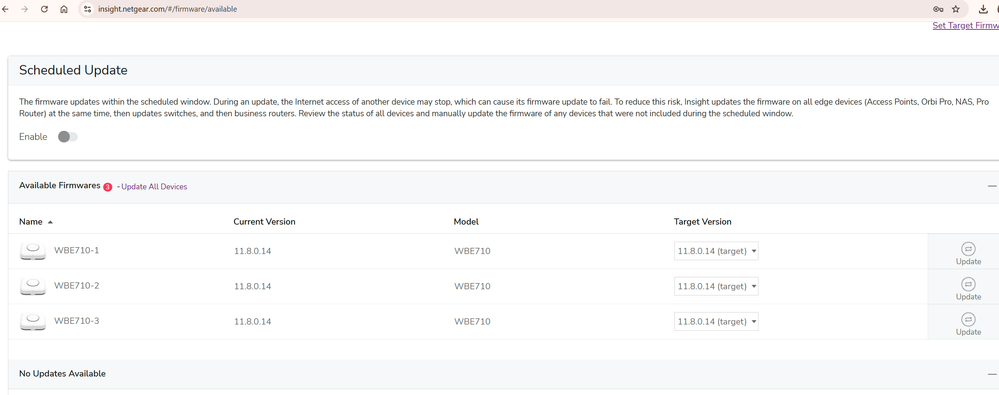Open Set Target Firmware link
Image resolution: width=999 pixels, height=395 pixels.
point(965,25)
